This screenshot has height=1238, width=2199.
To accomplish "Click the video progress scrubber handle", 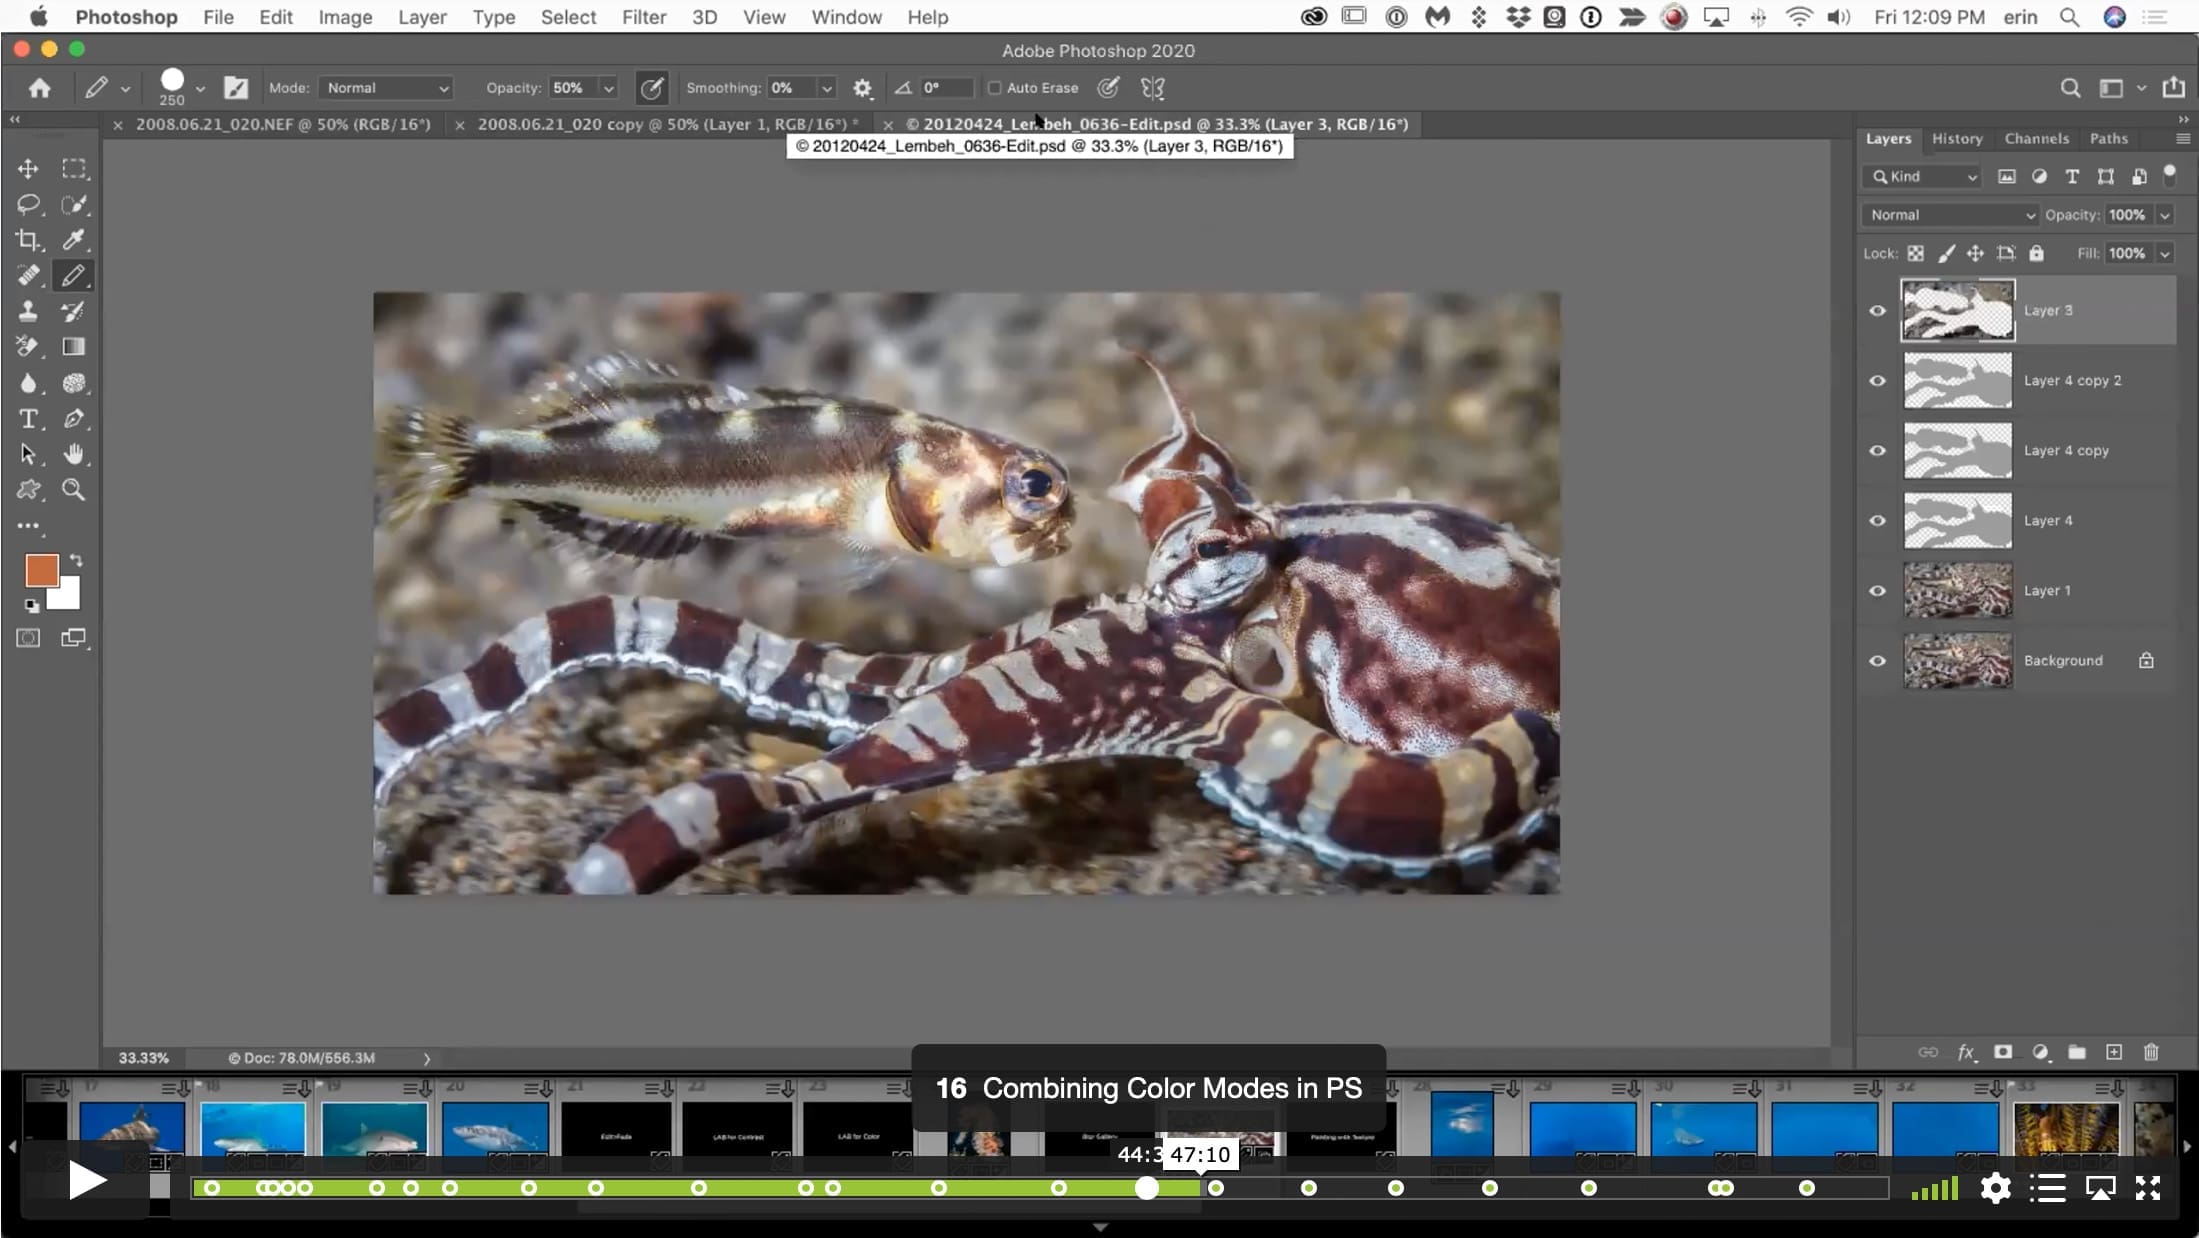I will (x=1147, y=1188).
